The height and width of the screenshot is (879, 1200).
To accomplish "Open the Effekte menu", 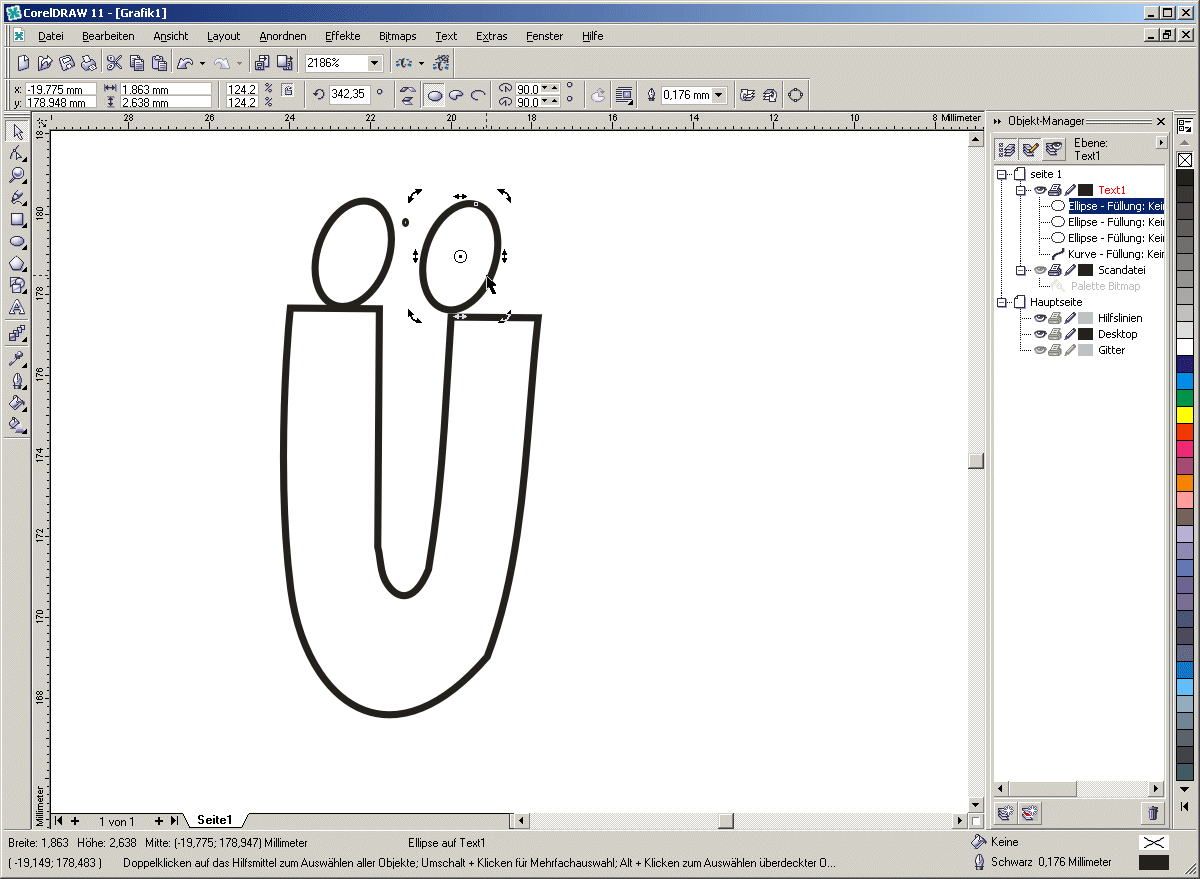I will click(342, 36).
